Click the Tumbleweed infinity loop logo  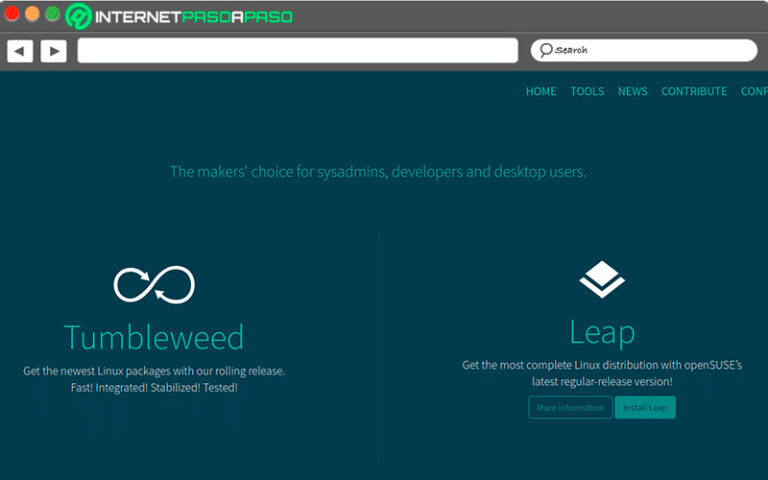(154, 285)
